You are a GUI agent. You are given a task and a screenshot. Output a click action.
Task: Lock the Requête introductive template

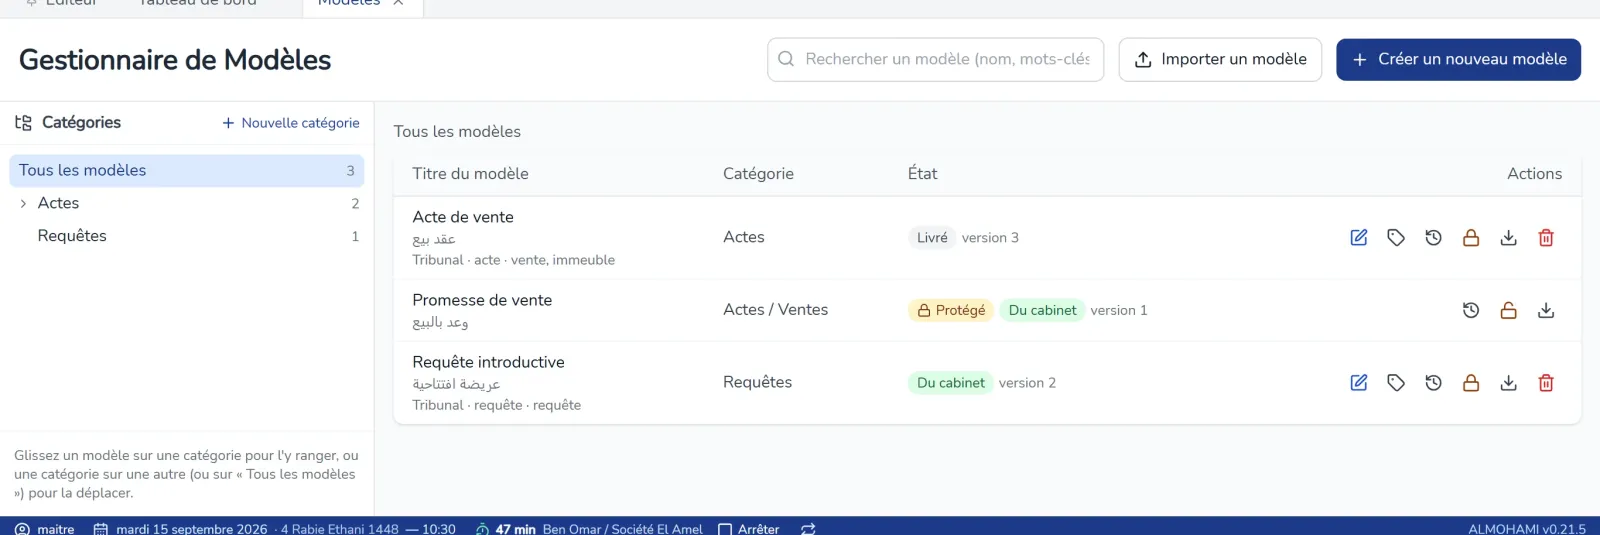click(1471, 383)
